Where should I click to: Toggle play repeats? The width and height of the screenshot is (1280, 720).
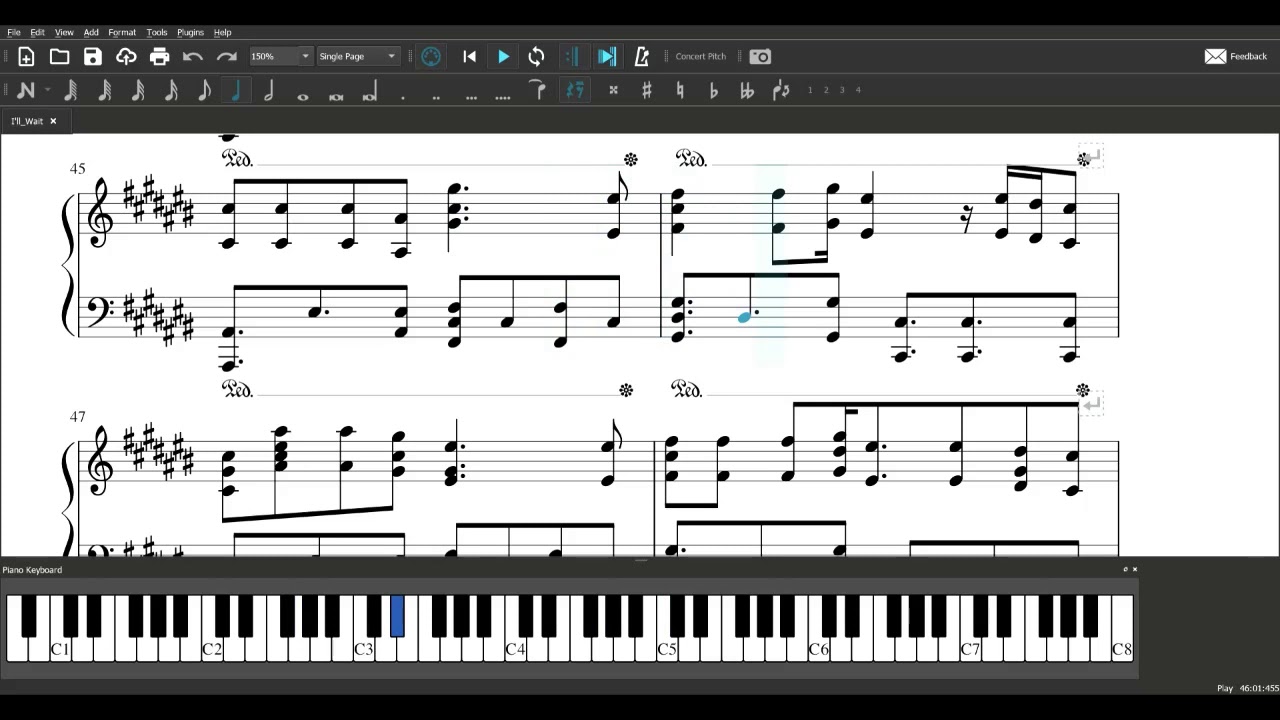pos(572,57)
